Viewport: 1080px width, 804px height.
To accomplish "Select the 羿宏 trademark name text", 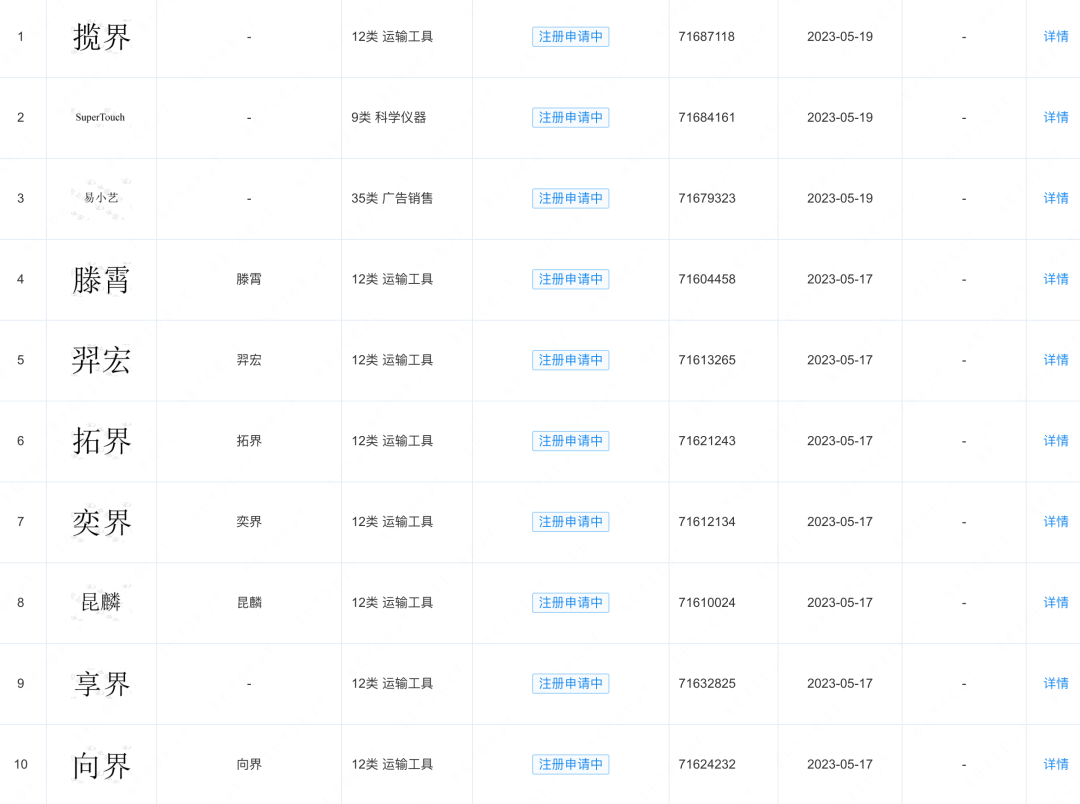I will coord(249,360).
